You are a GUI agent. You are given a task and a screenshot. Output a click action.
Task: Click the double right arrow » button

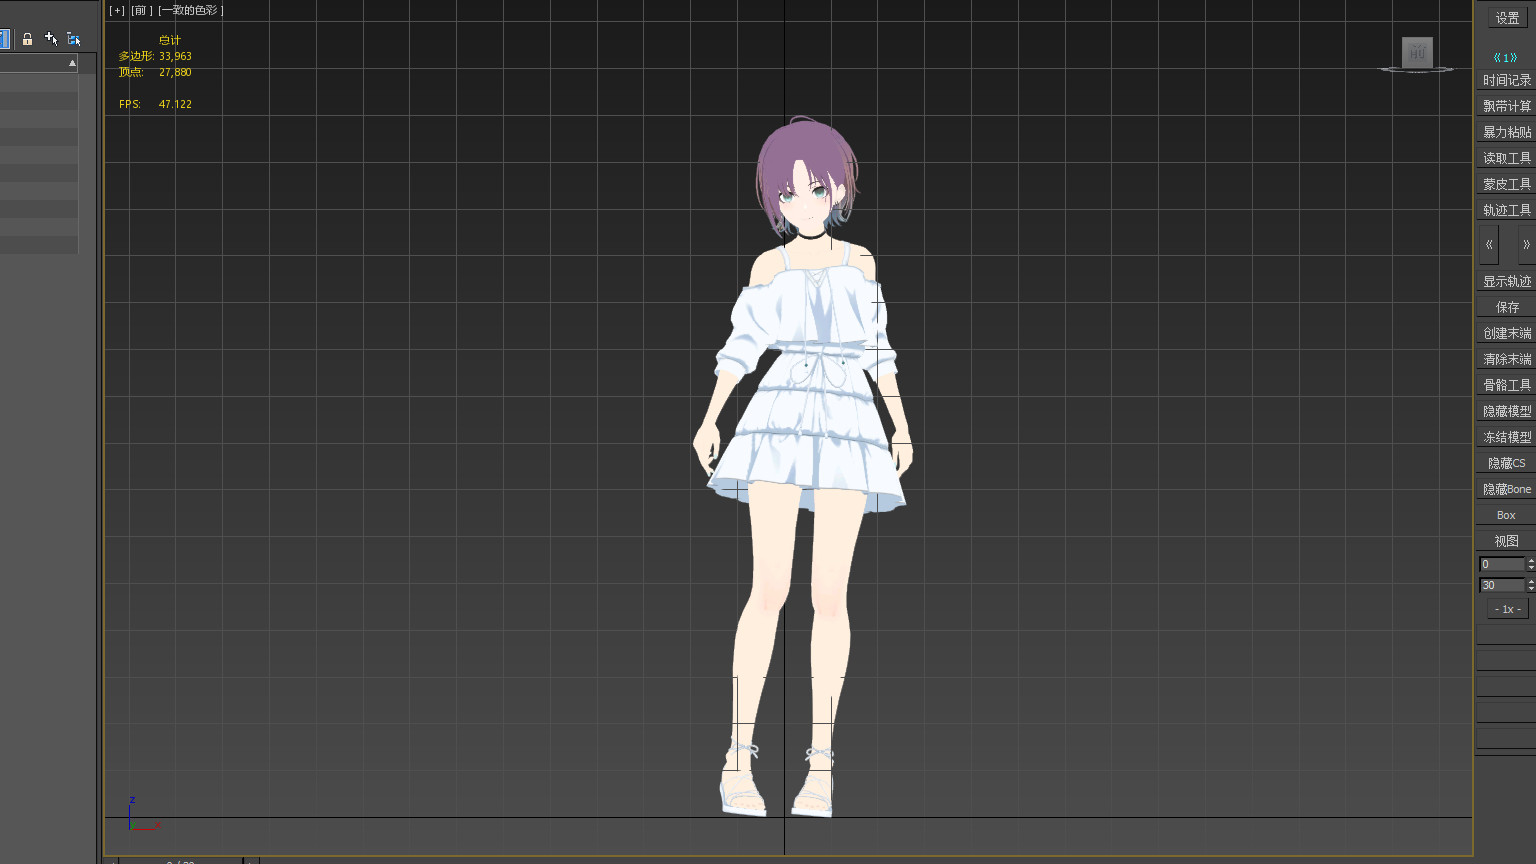tap(1525, 245)
